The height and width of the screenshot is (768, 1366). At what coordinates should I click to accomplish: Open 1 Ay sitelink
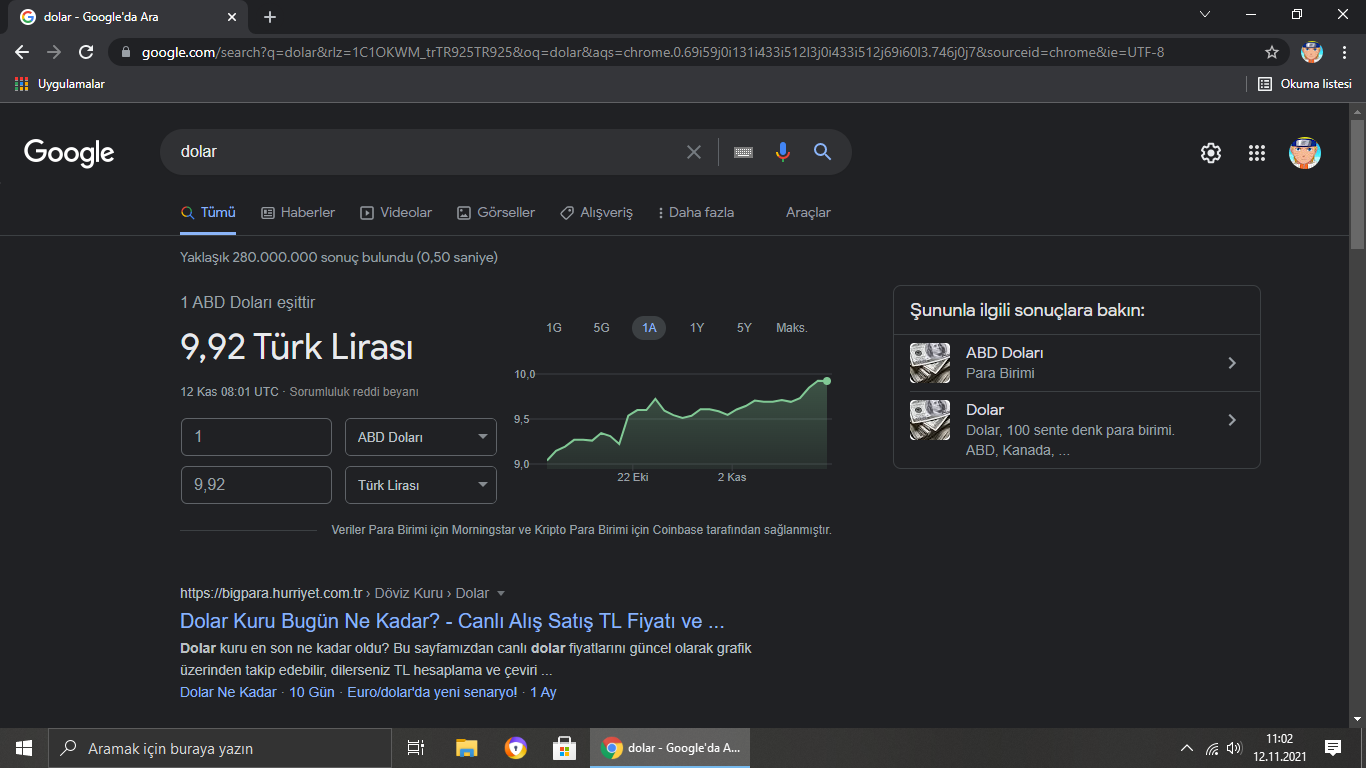[x=543, y=692]
